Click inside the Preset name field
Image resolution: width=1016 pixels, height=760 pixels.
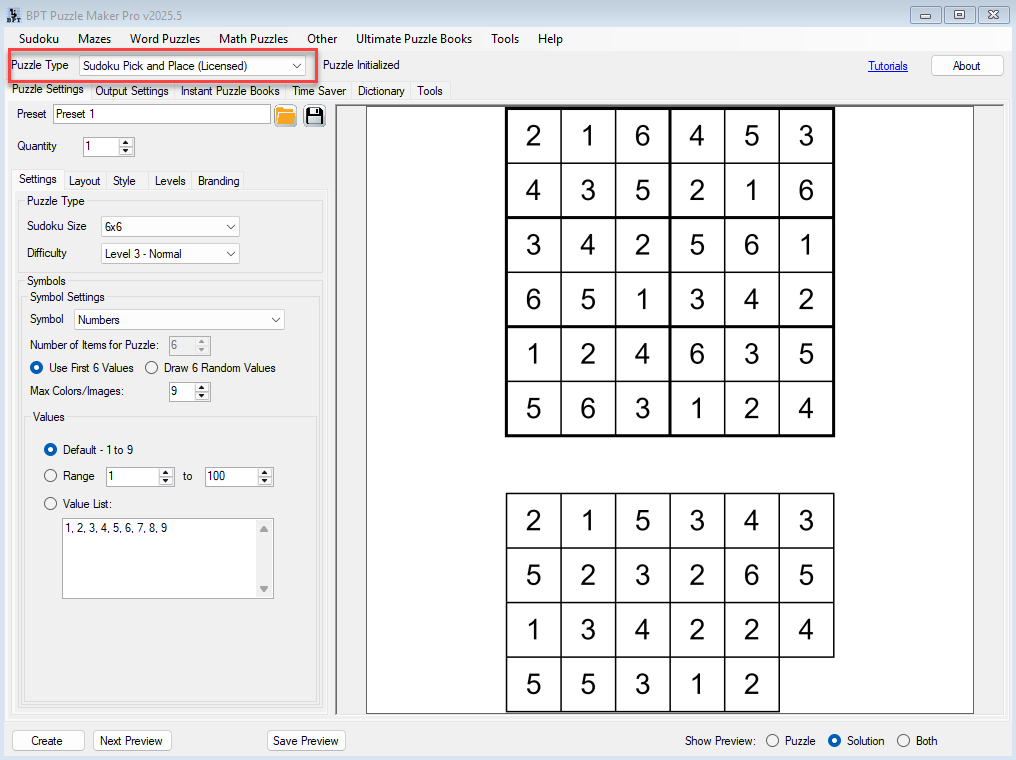(160, 114)
